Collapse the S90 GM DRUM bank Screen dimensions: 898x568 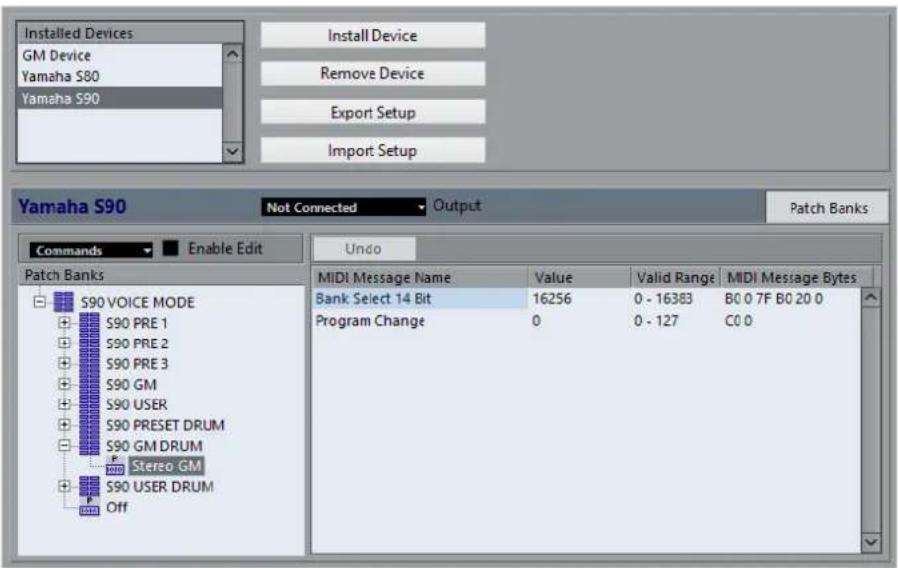click(64, 445)
